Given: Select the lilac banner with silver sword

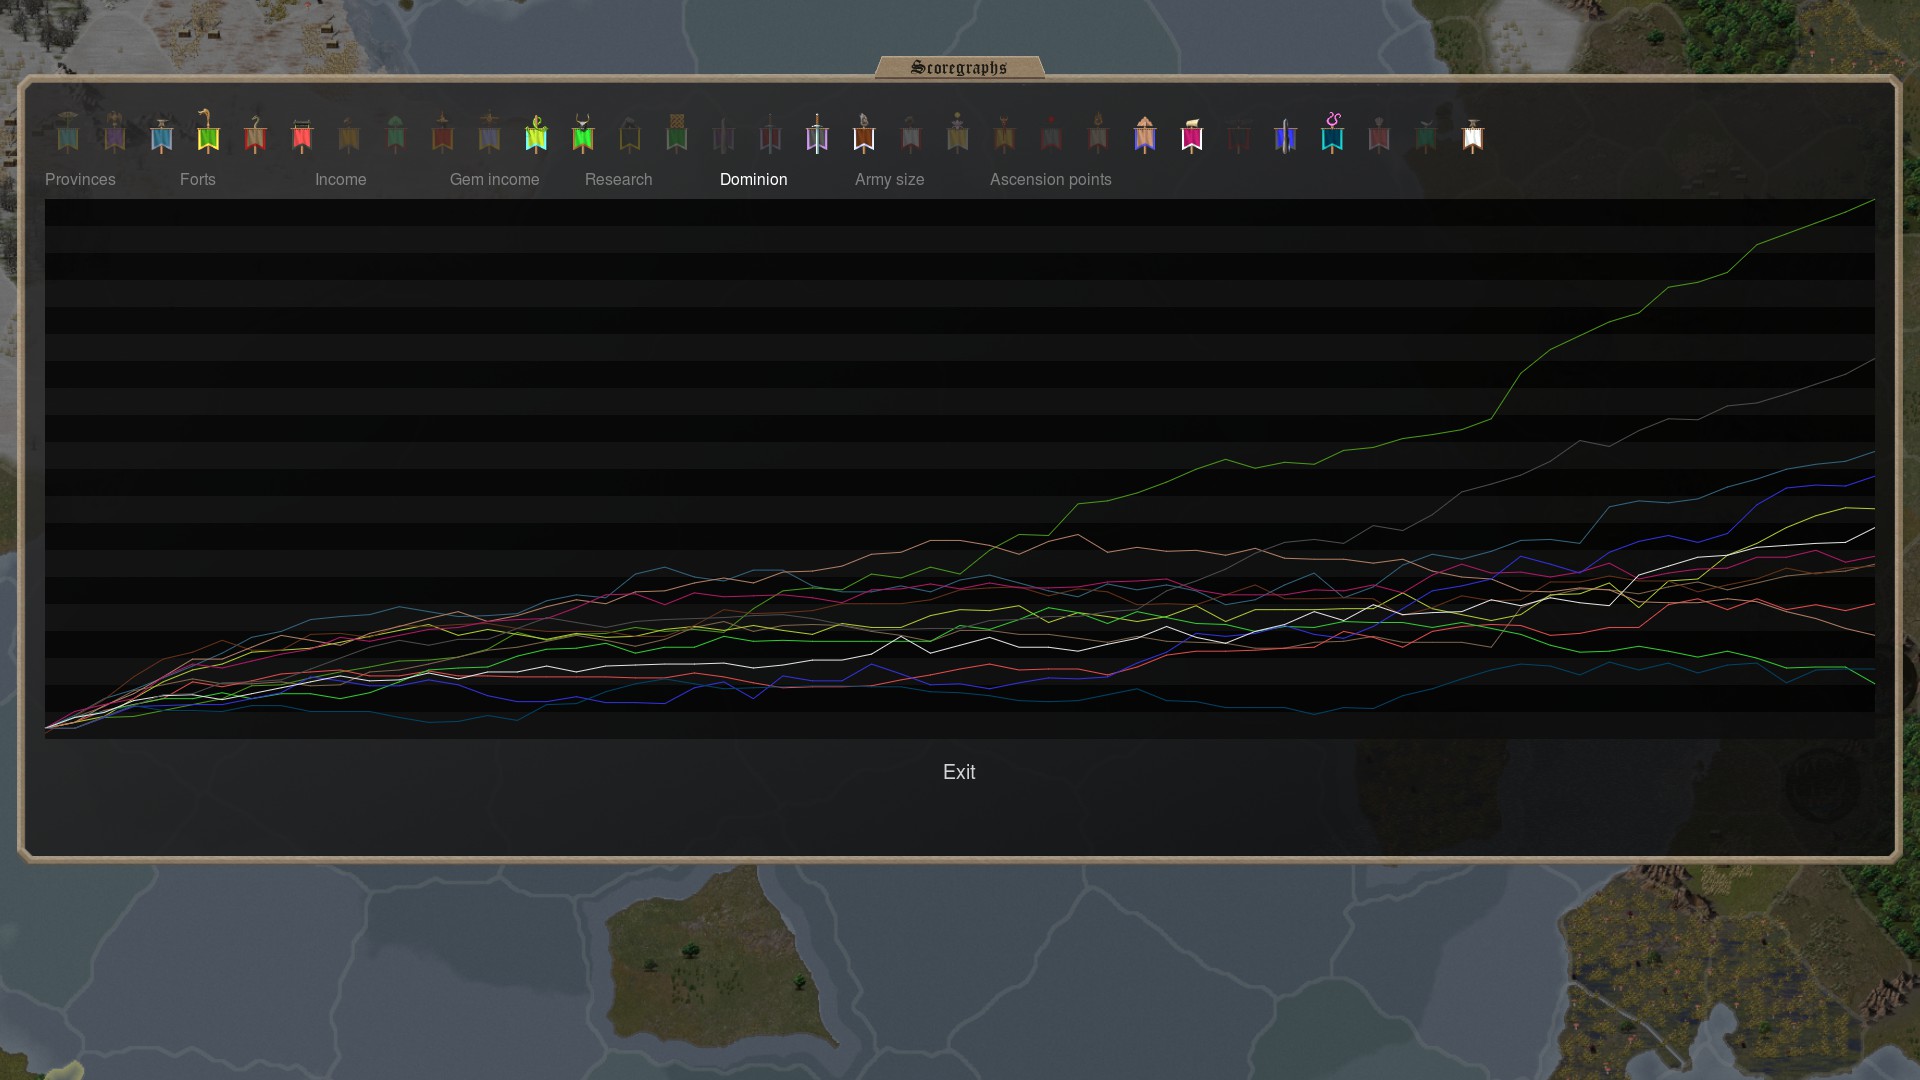Looking at the screenshot, I should pyautogui.click(x=817, y=132).
